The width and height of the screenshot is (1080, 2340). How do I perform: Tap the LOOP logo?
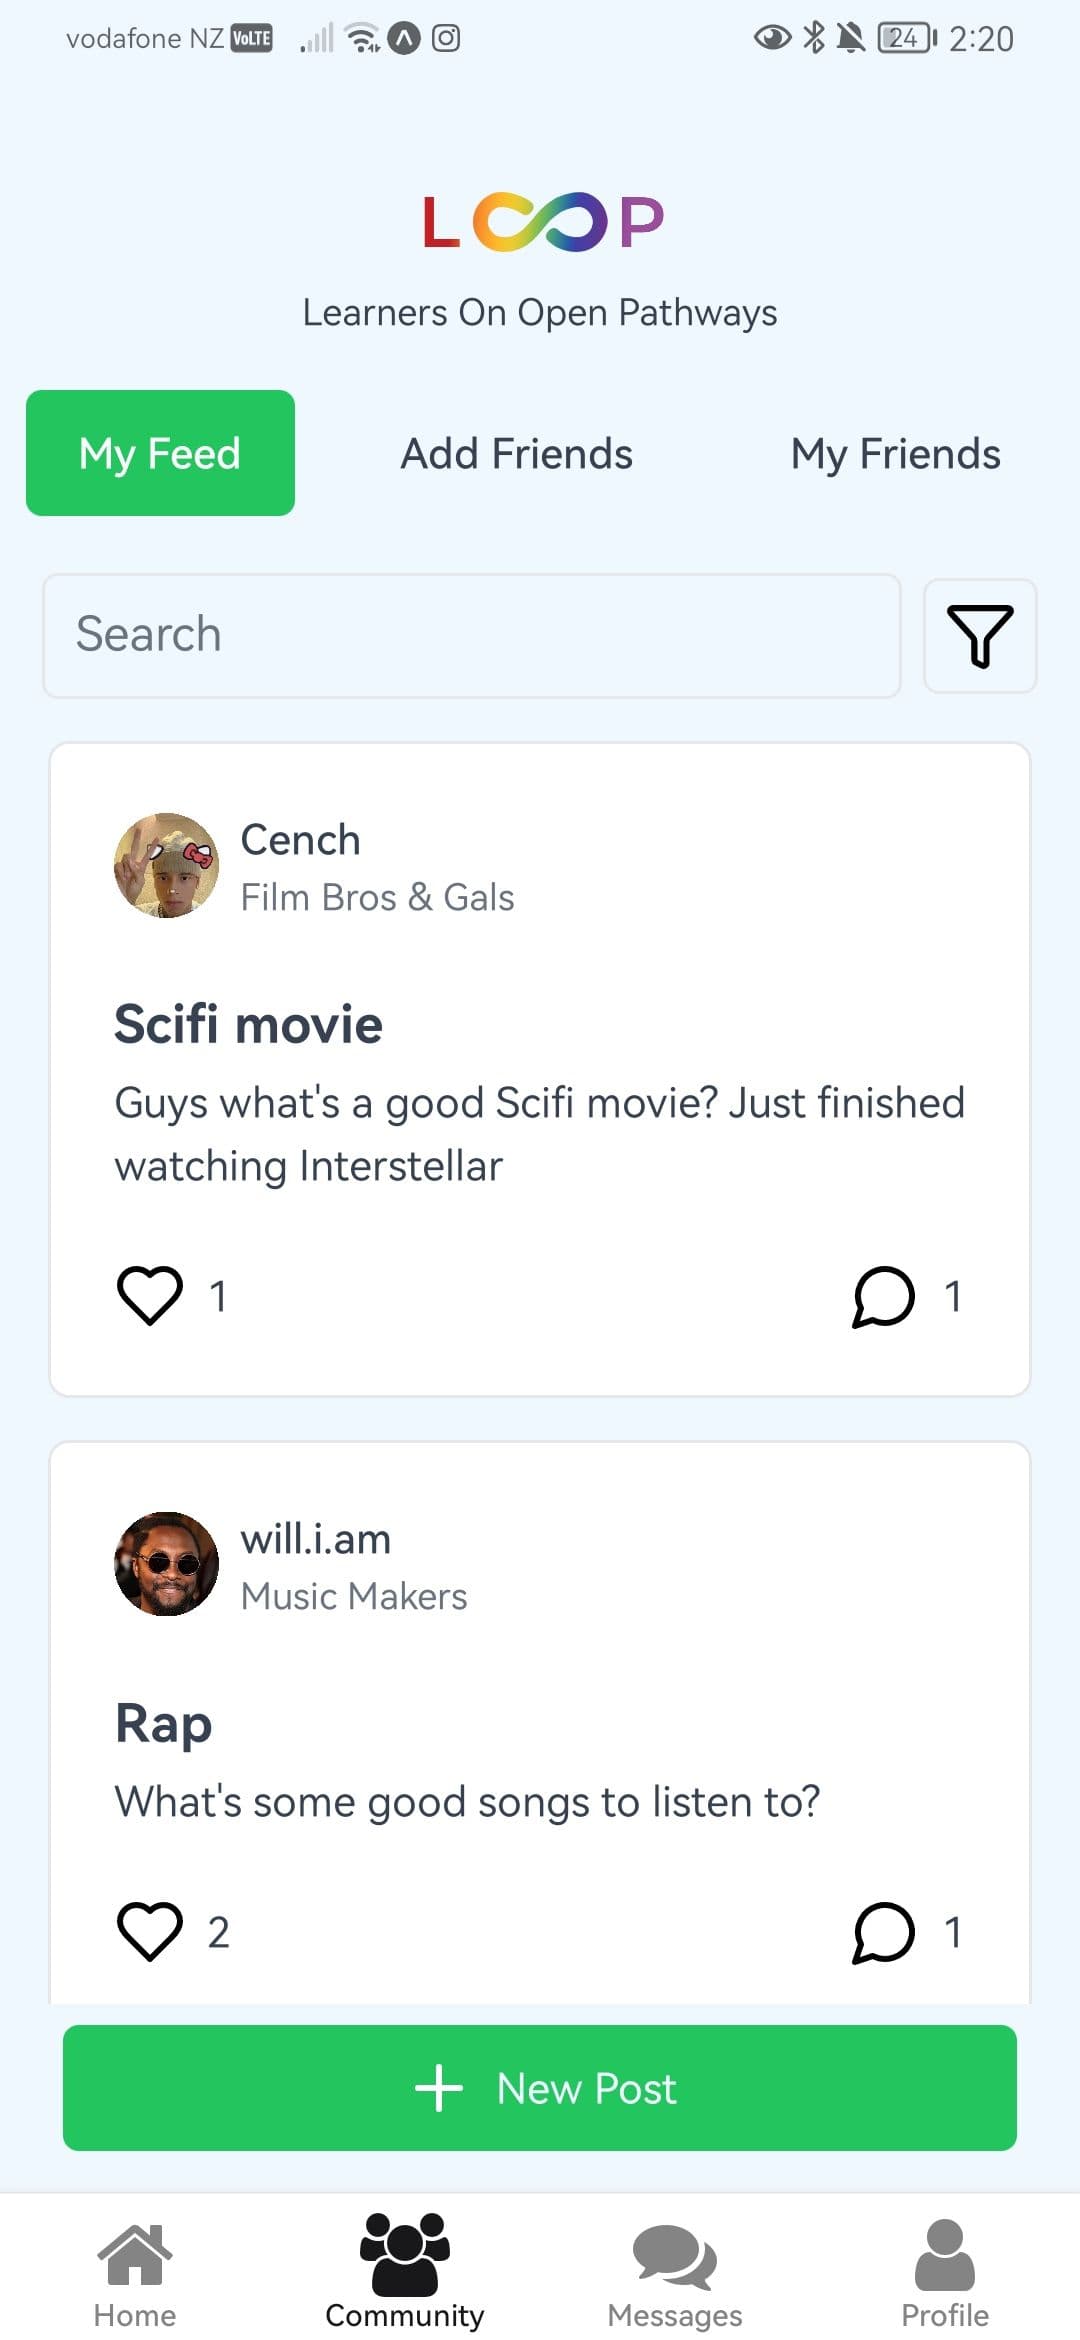click(541, 222)
